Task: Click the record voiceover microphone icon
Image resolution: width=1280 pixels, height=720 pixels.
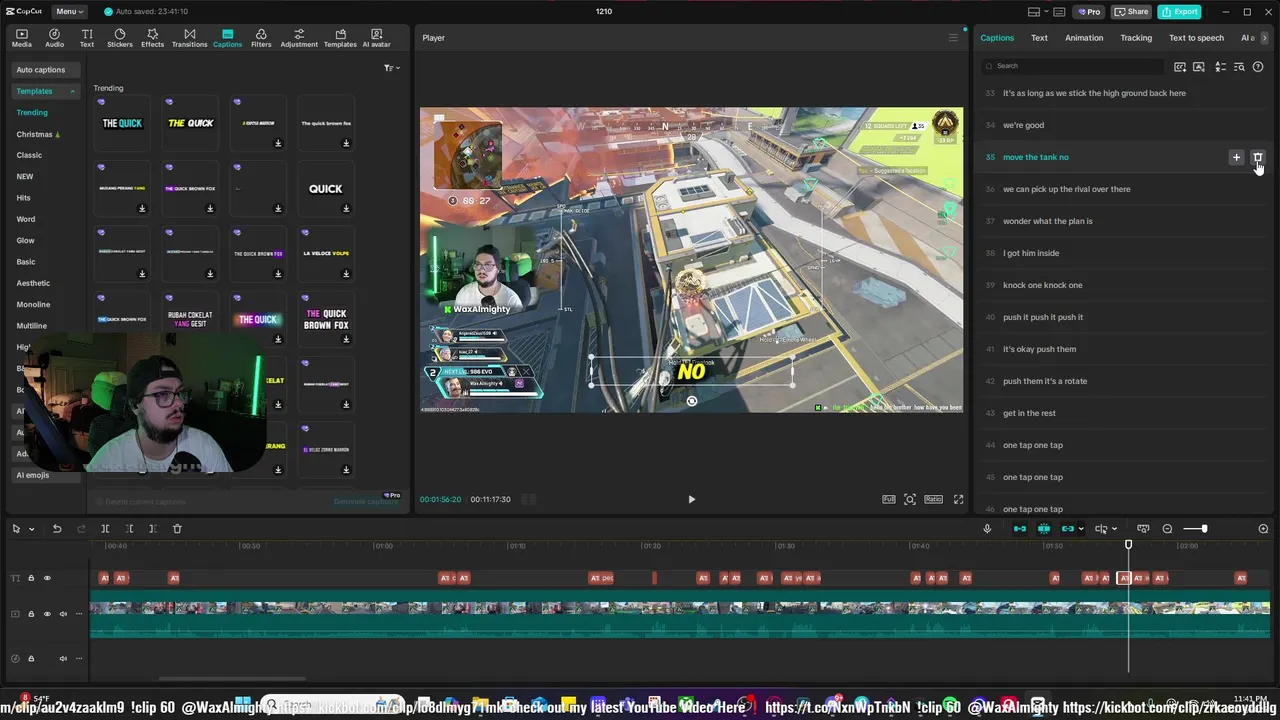Action: (x=987, y=529)
